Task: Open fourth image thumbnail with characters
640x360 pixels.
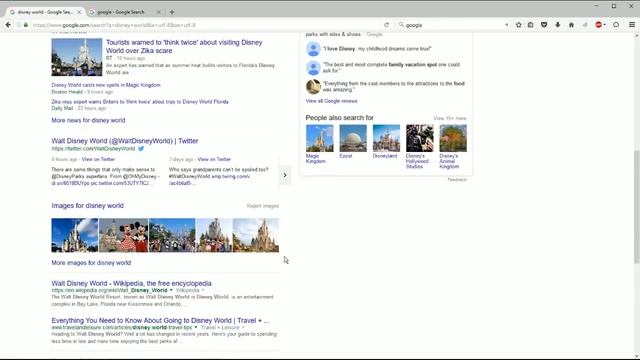Action: coord(214,235)
